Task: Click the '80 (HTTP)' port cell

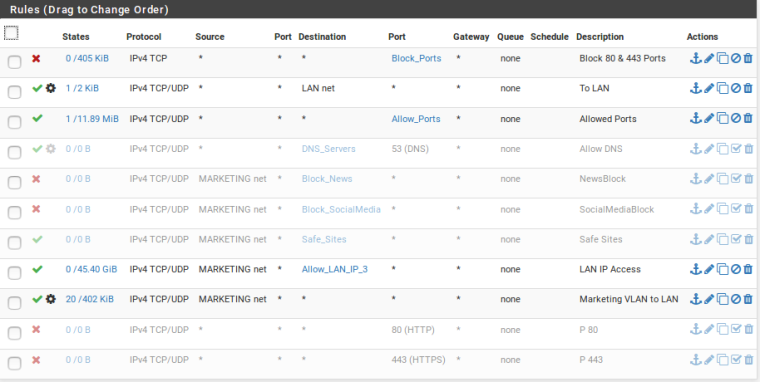Action: click(413, 330)
